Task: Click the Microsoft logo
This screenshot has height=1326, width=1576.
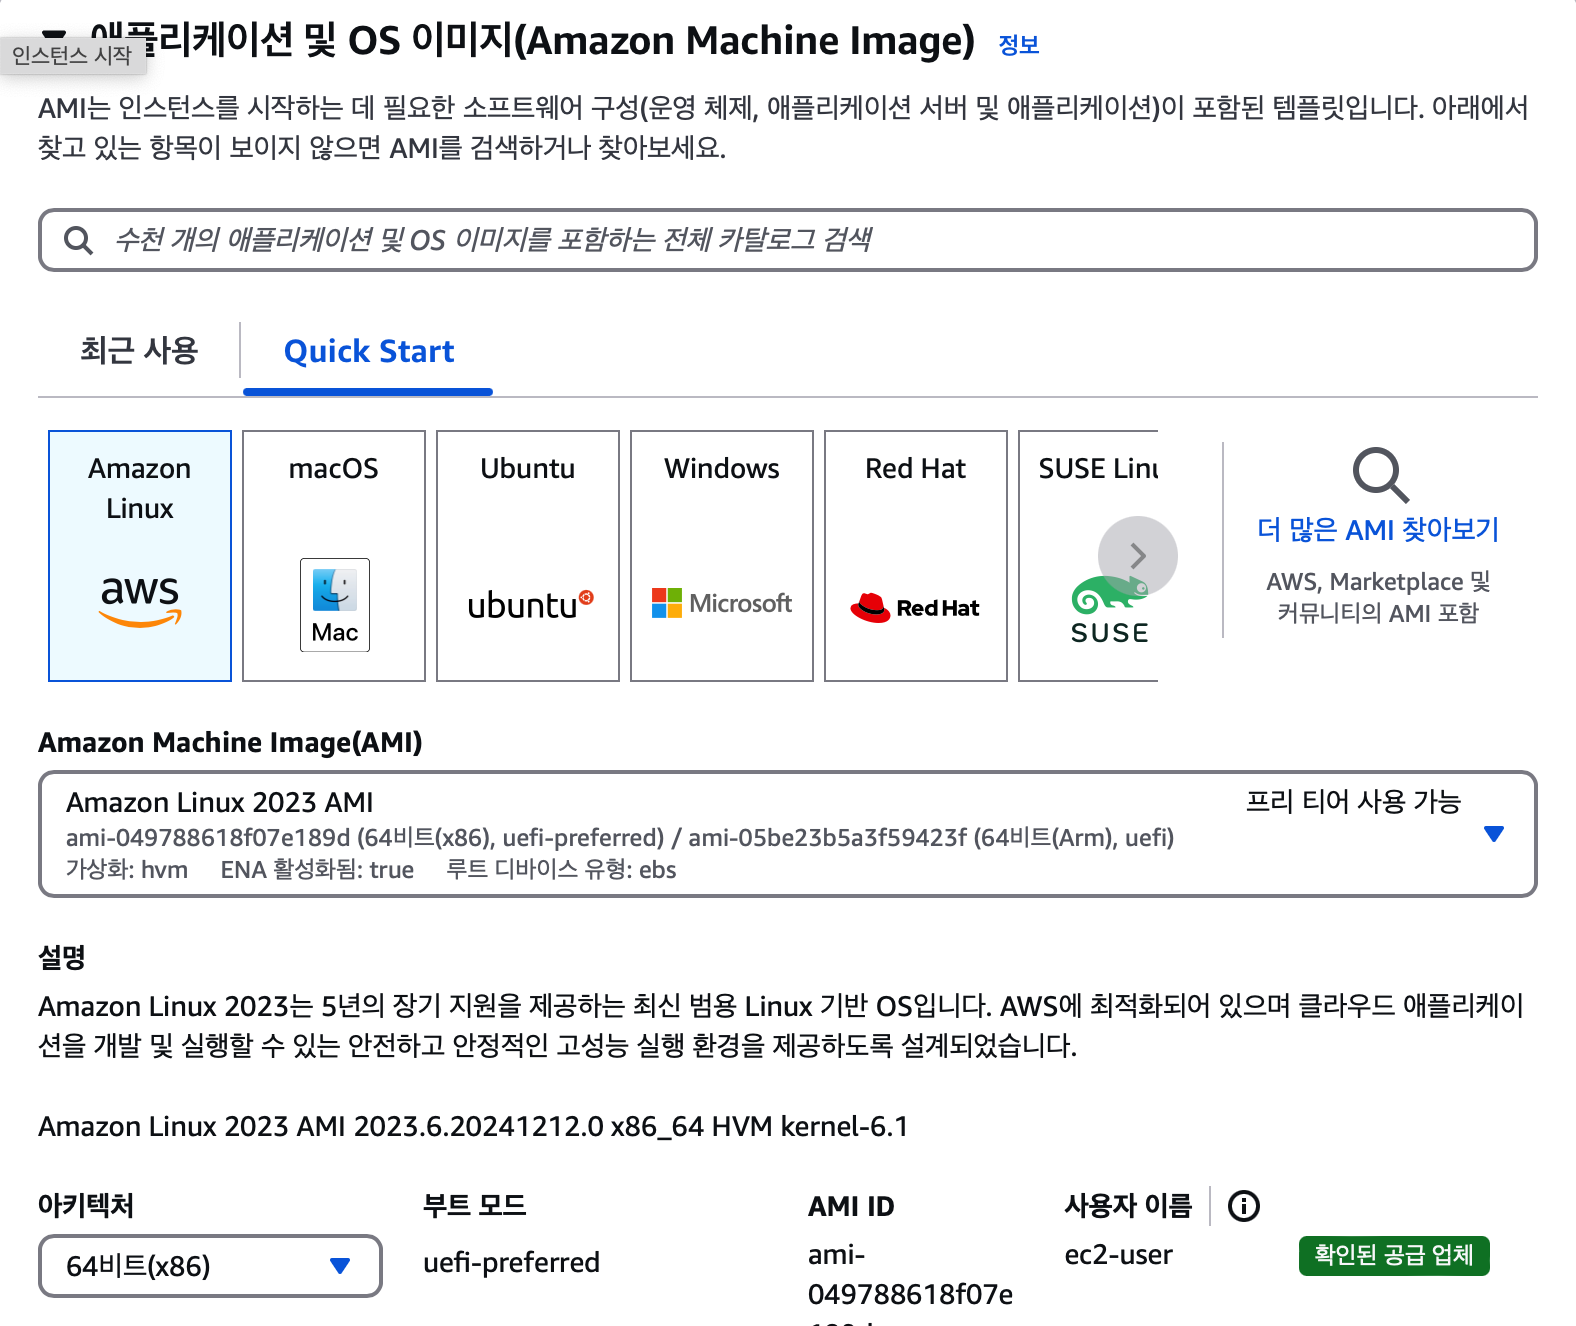Action: pyautogui.click(x=721, y=603)
